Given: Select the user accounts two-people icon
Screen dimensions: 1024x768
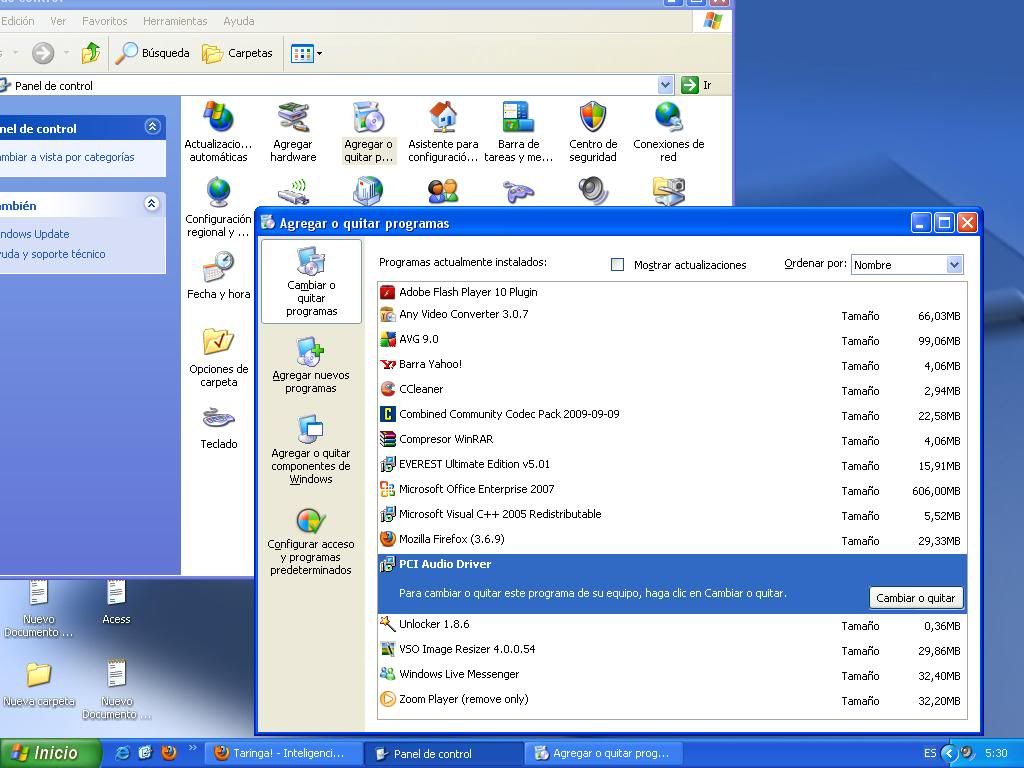Looking at the screenshot, I should [x=443, y=191].
